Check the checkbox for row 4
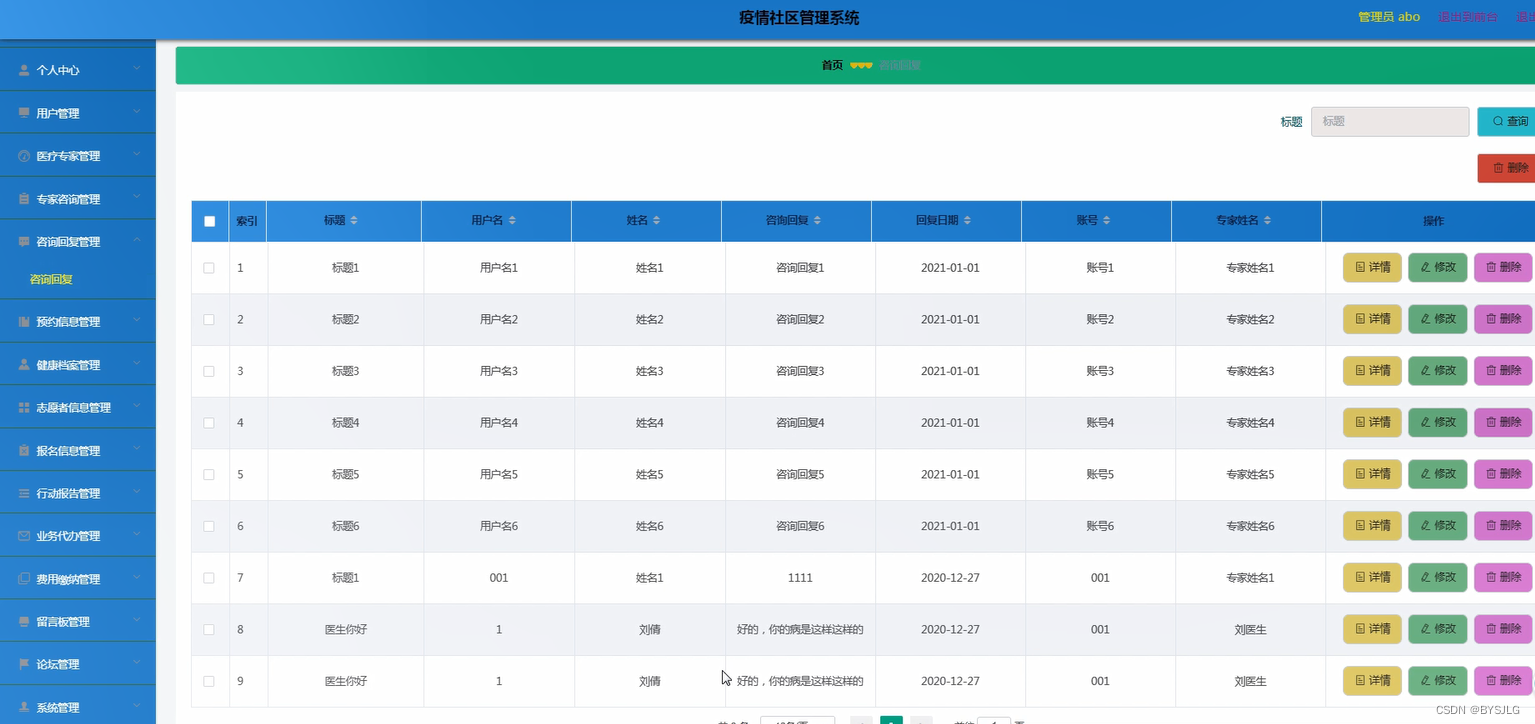Screen dimensions: 1535x724 [209, 423]
